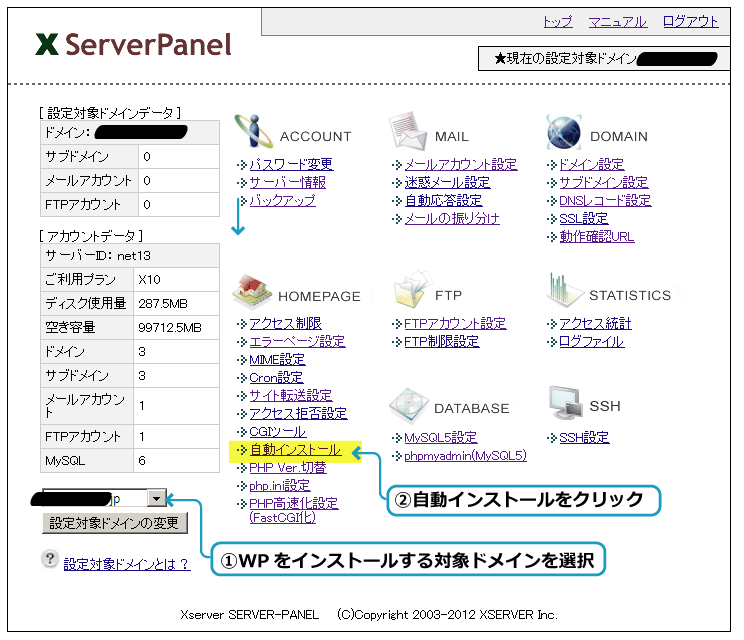Open the サーバー情報 link

coord(288,182)
